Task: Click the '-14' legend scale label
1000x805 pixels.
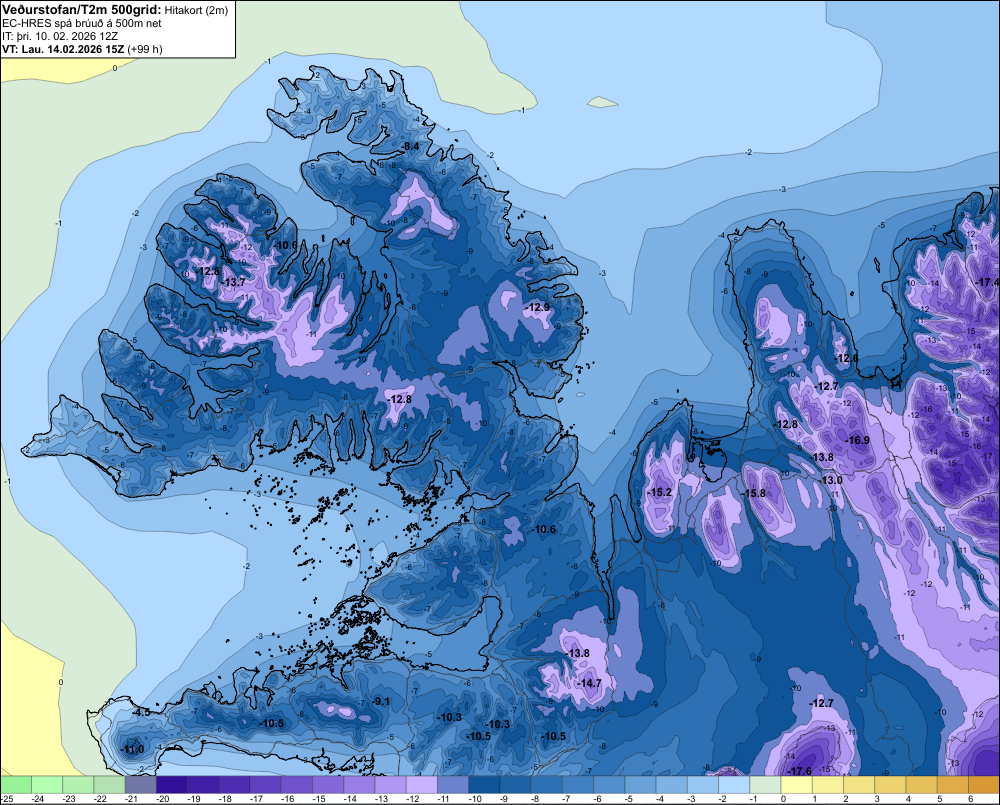Action: pyautogui.click(x=350, y=799)
